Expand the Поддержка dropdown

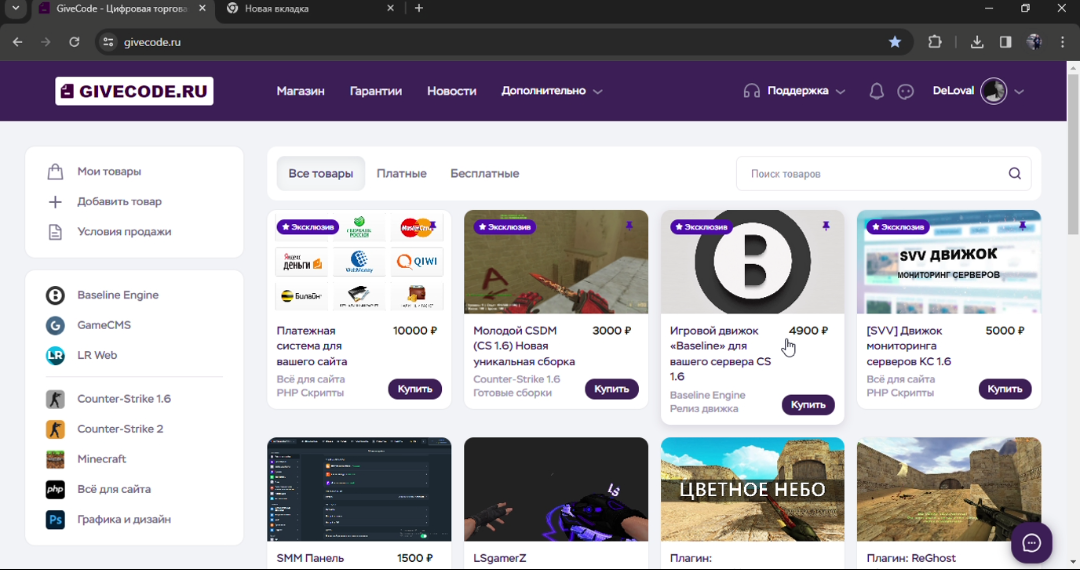point(795,91)
